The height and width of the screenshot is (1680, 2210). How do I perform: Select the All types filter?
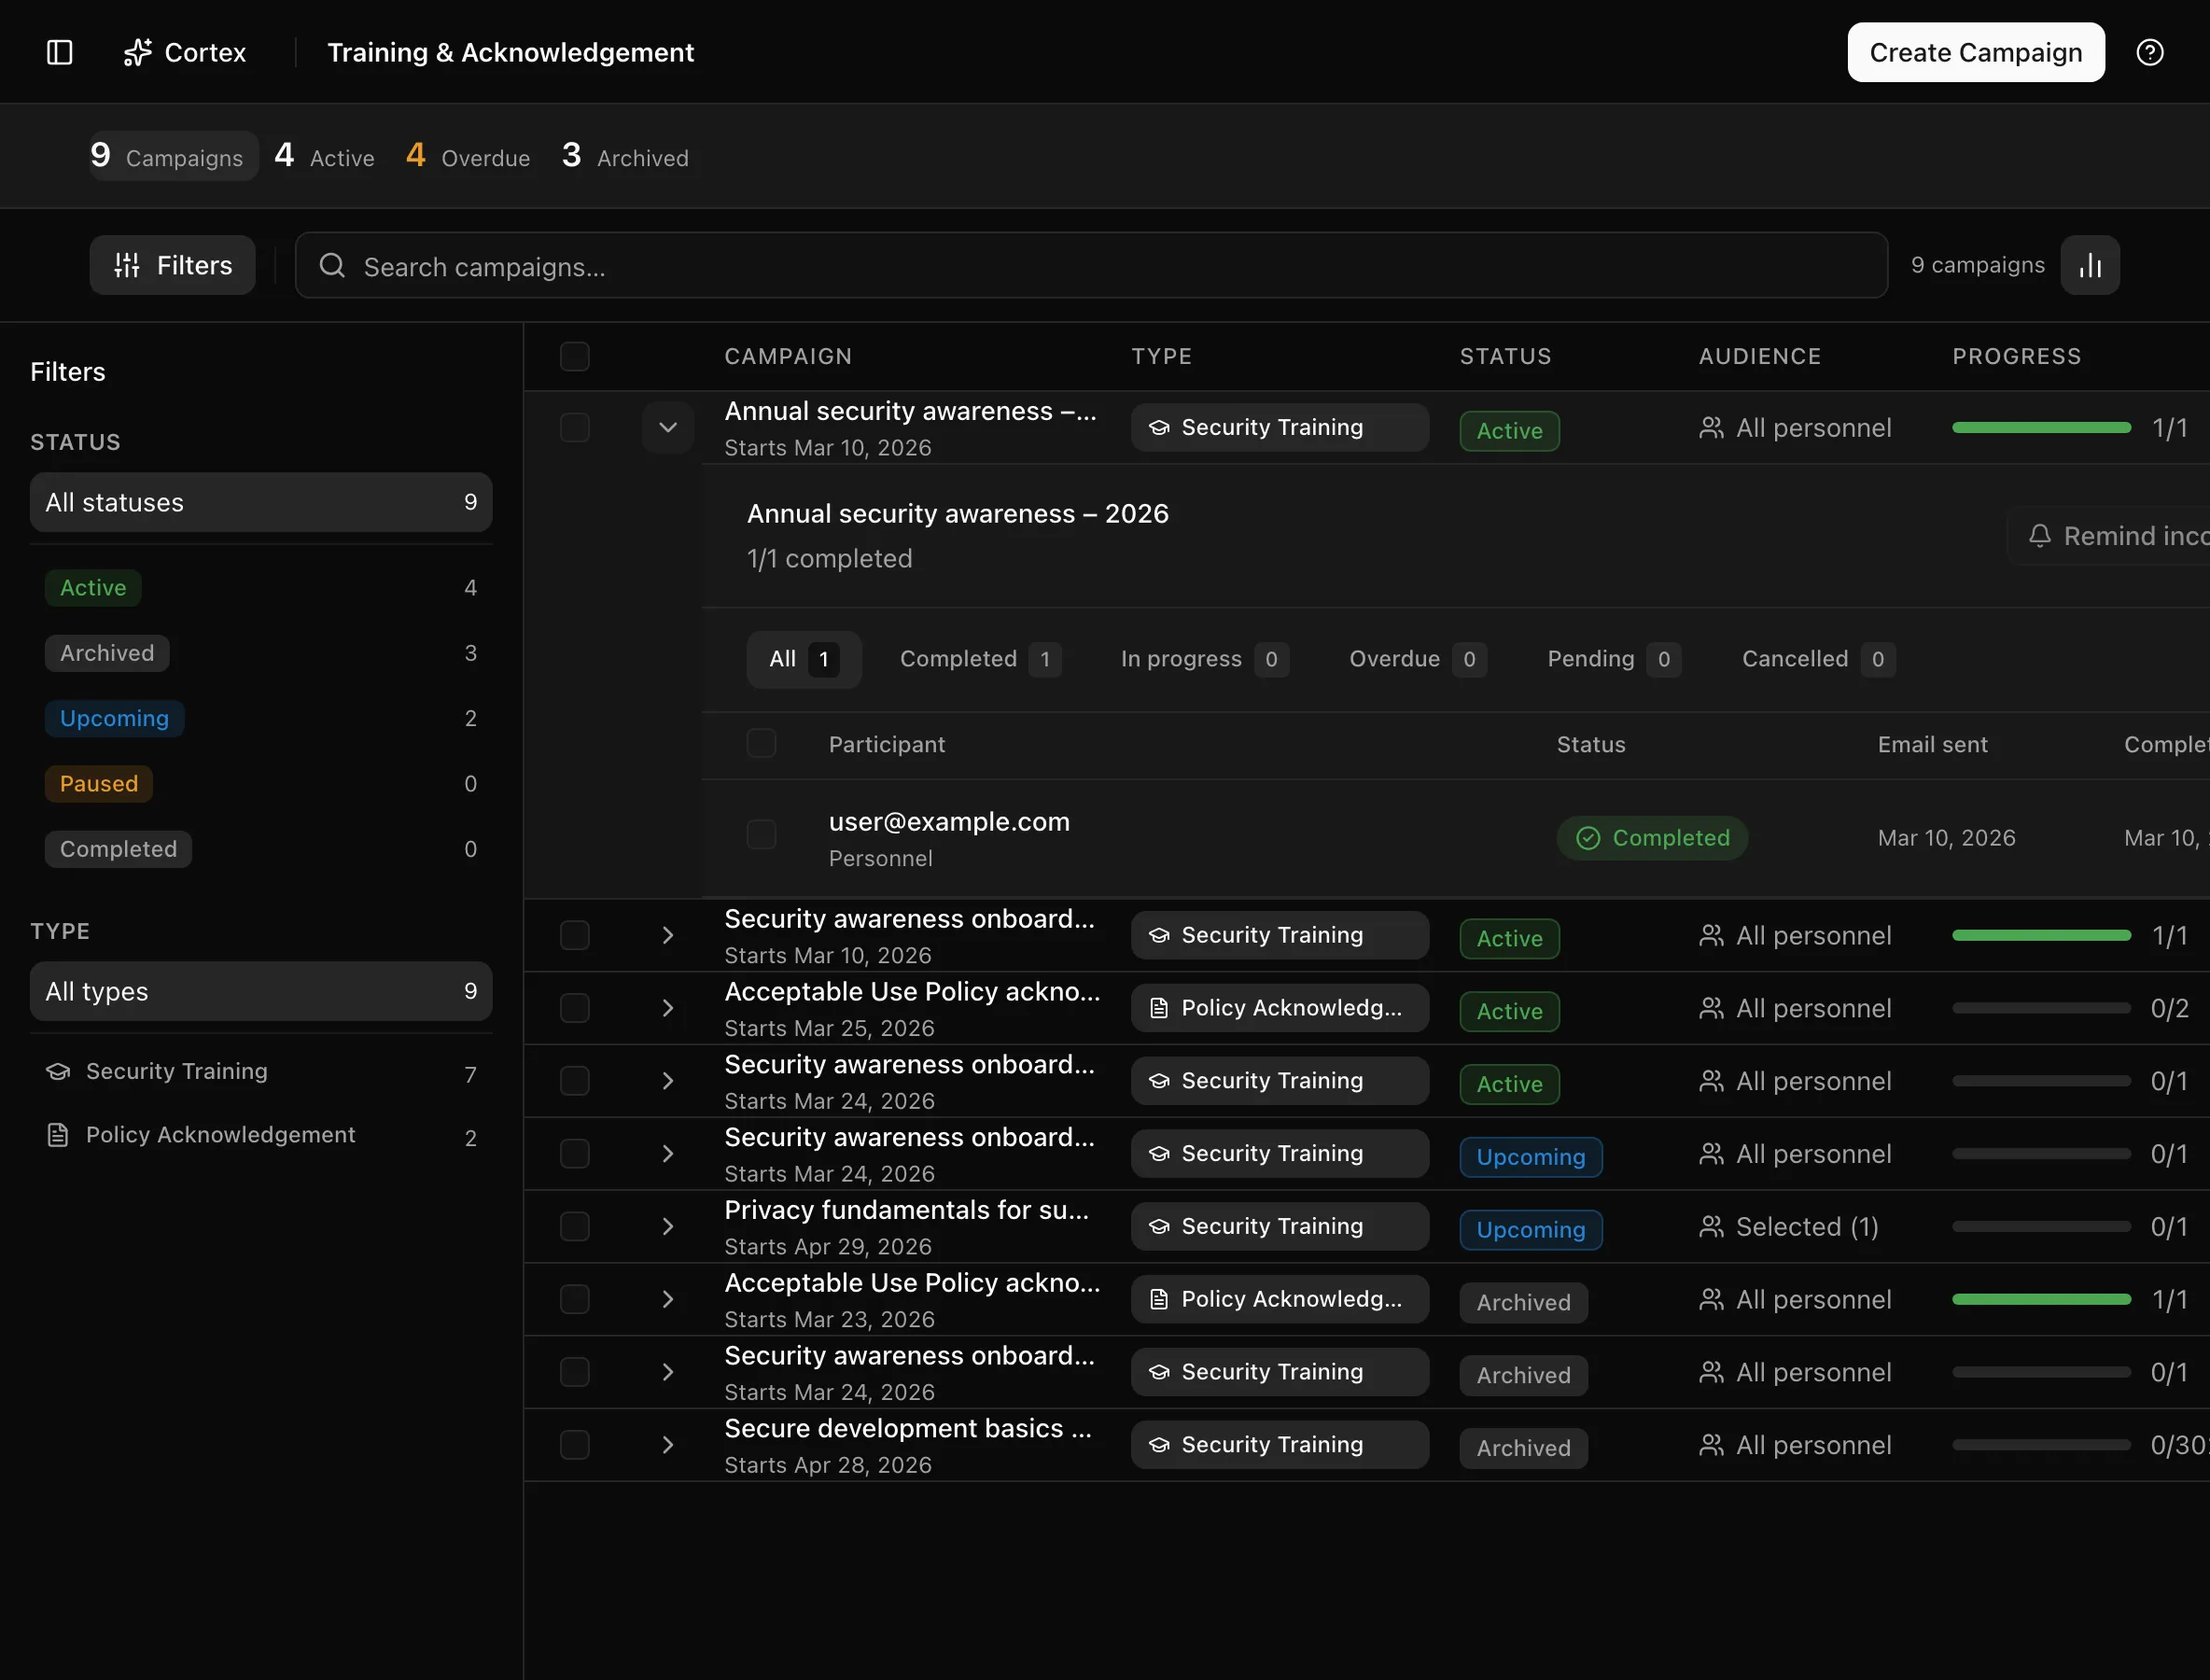click(x=261, y=991)
